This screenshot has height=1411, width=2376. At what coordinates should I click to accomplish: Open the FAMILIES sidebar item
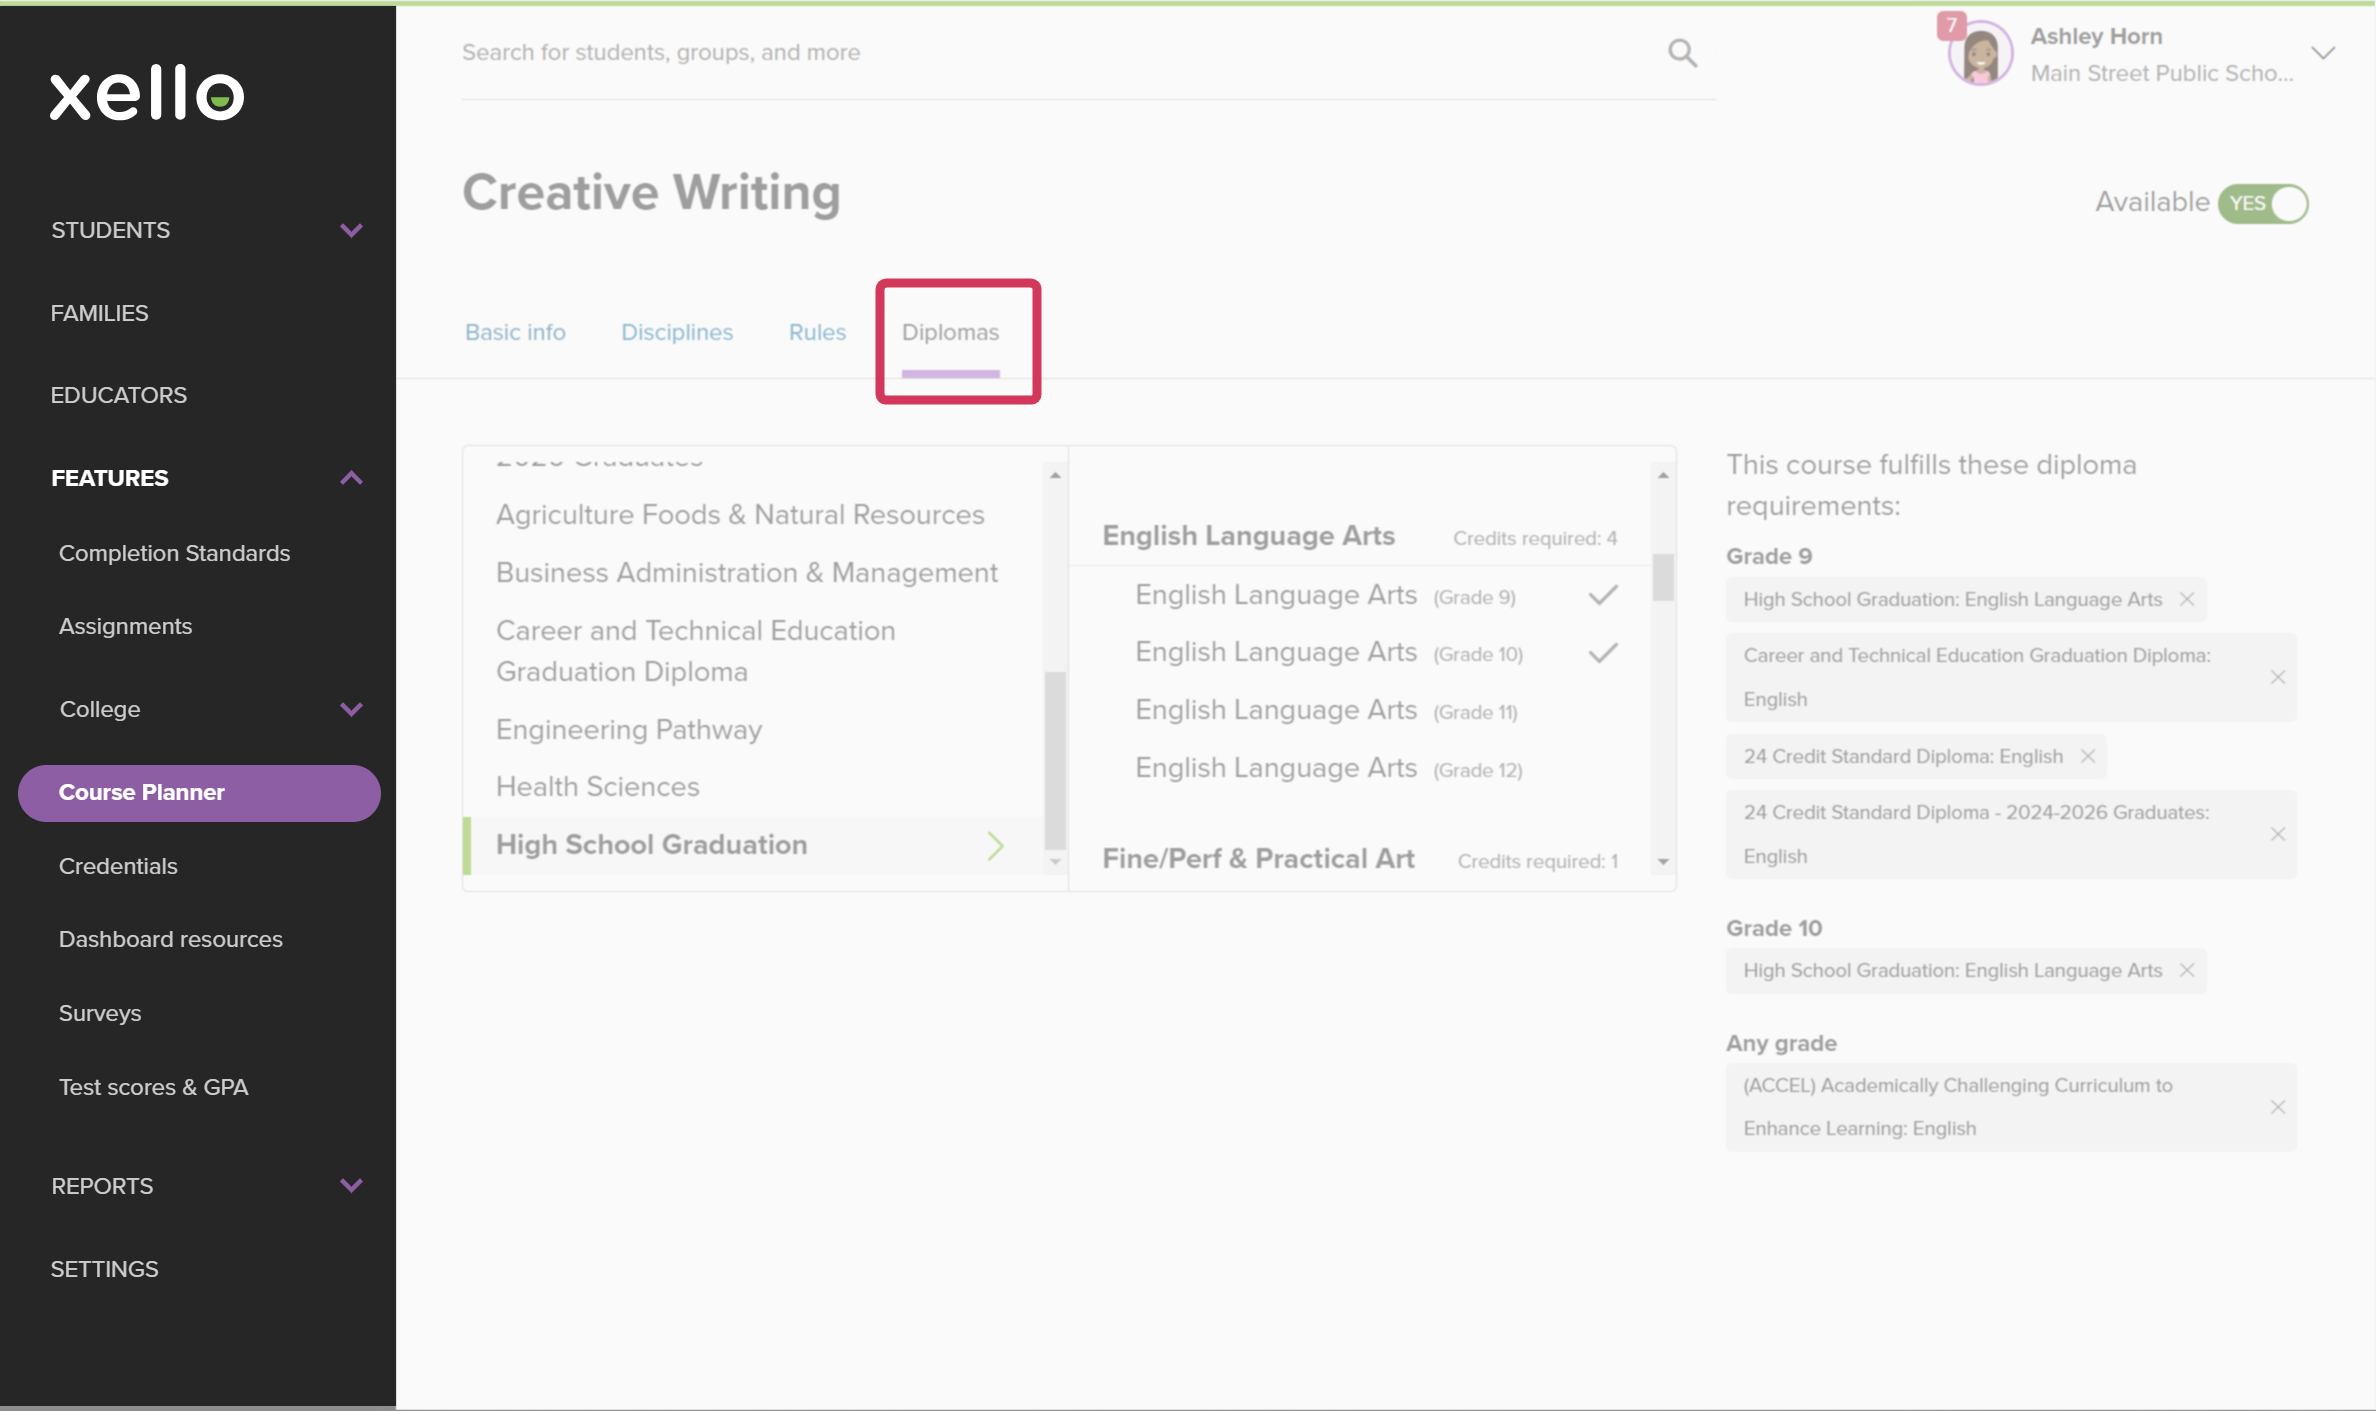[99, 313]
